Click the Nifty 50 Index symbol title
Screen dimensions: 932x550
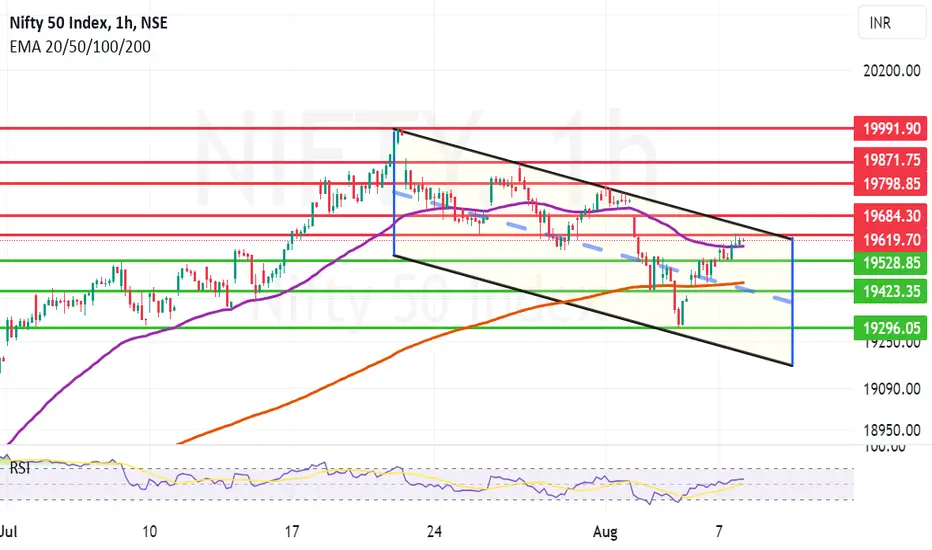[89, 23]
